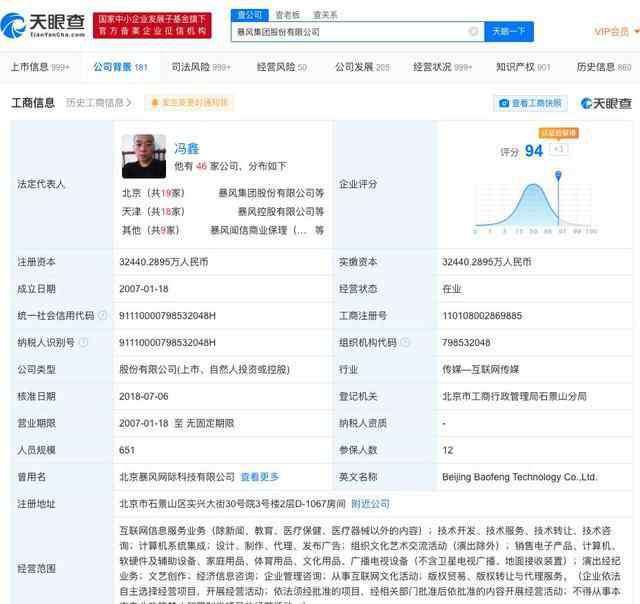Select the industry value 传媒—互联网传媒
This screenshot has height=604, width=640.
[480, 369]
